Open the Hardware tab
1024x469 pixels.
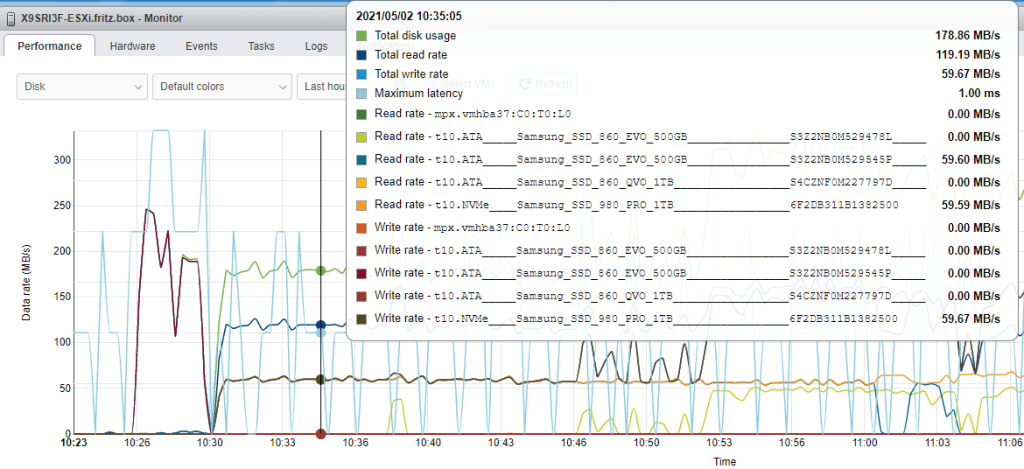(133, 46)
